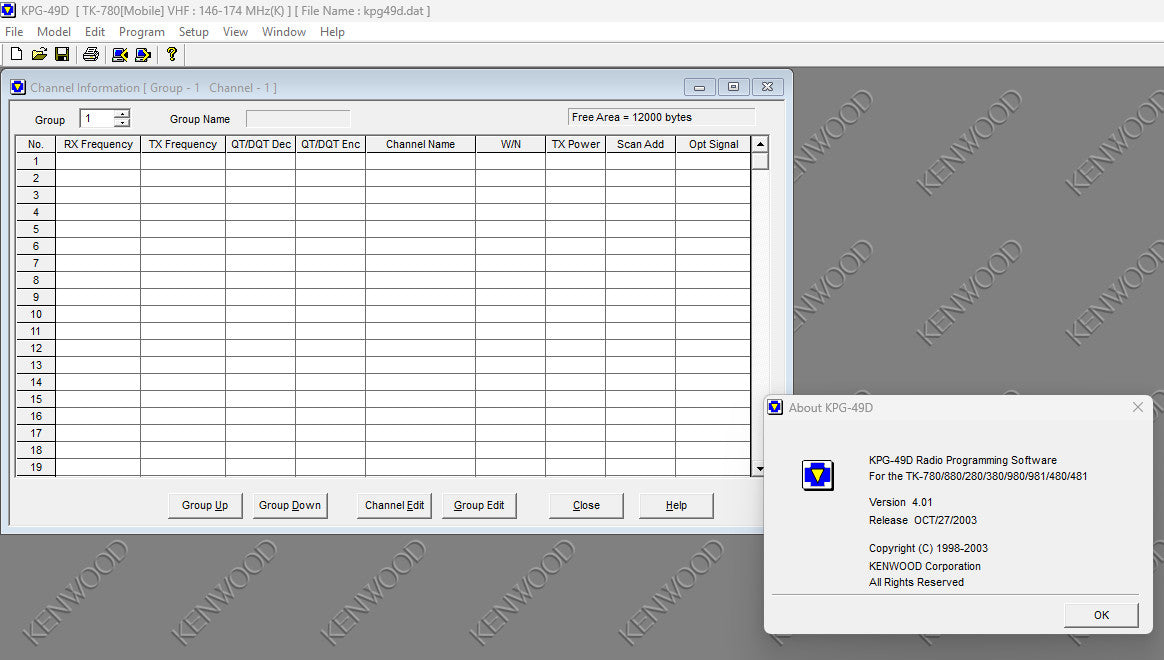This screenshot has height=660, width=1164.
Task: Click the Group number input field
Action: click(x=97, y=119)
